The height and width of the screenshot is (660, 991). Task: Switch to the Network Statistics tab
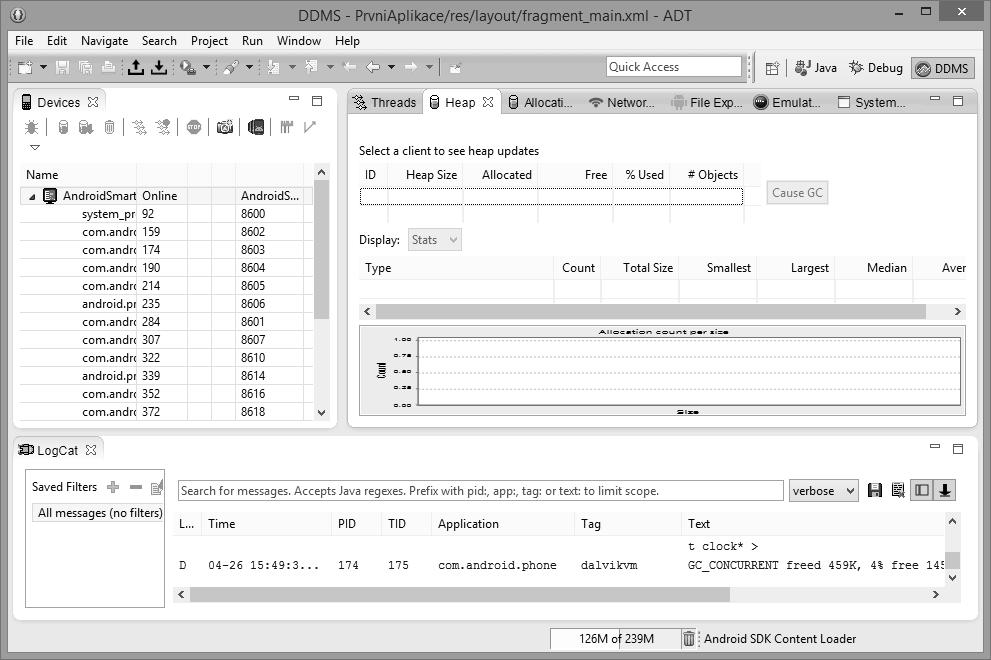621,102
